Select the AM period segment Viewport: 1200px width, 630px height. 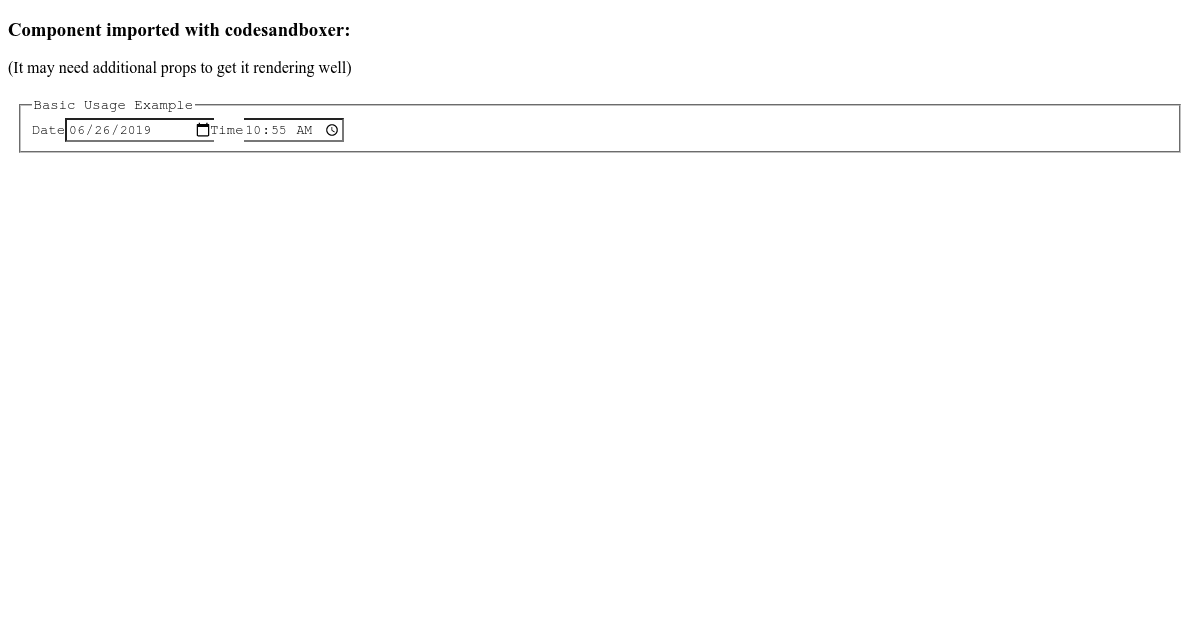tap(304, 130)
